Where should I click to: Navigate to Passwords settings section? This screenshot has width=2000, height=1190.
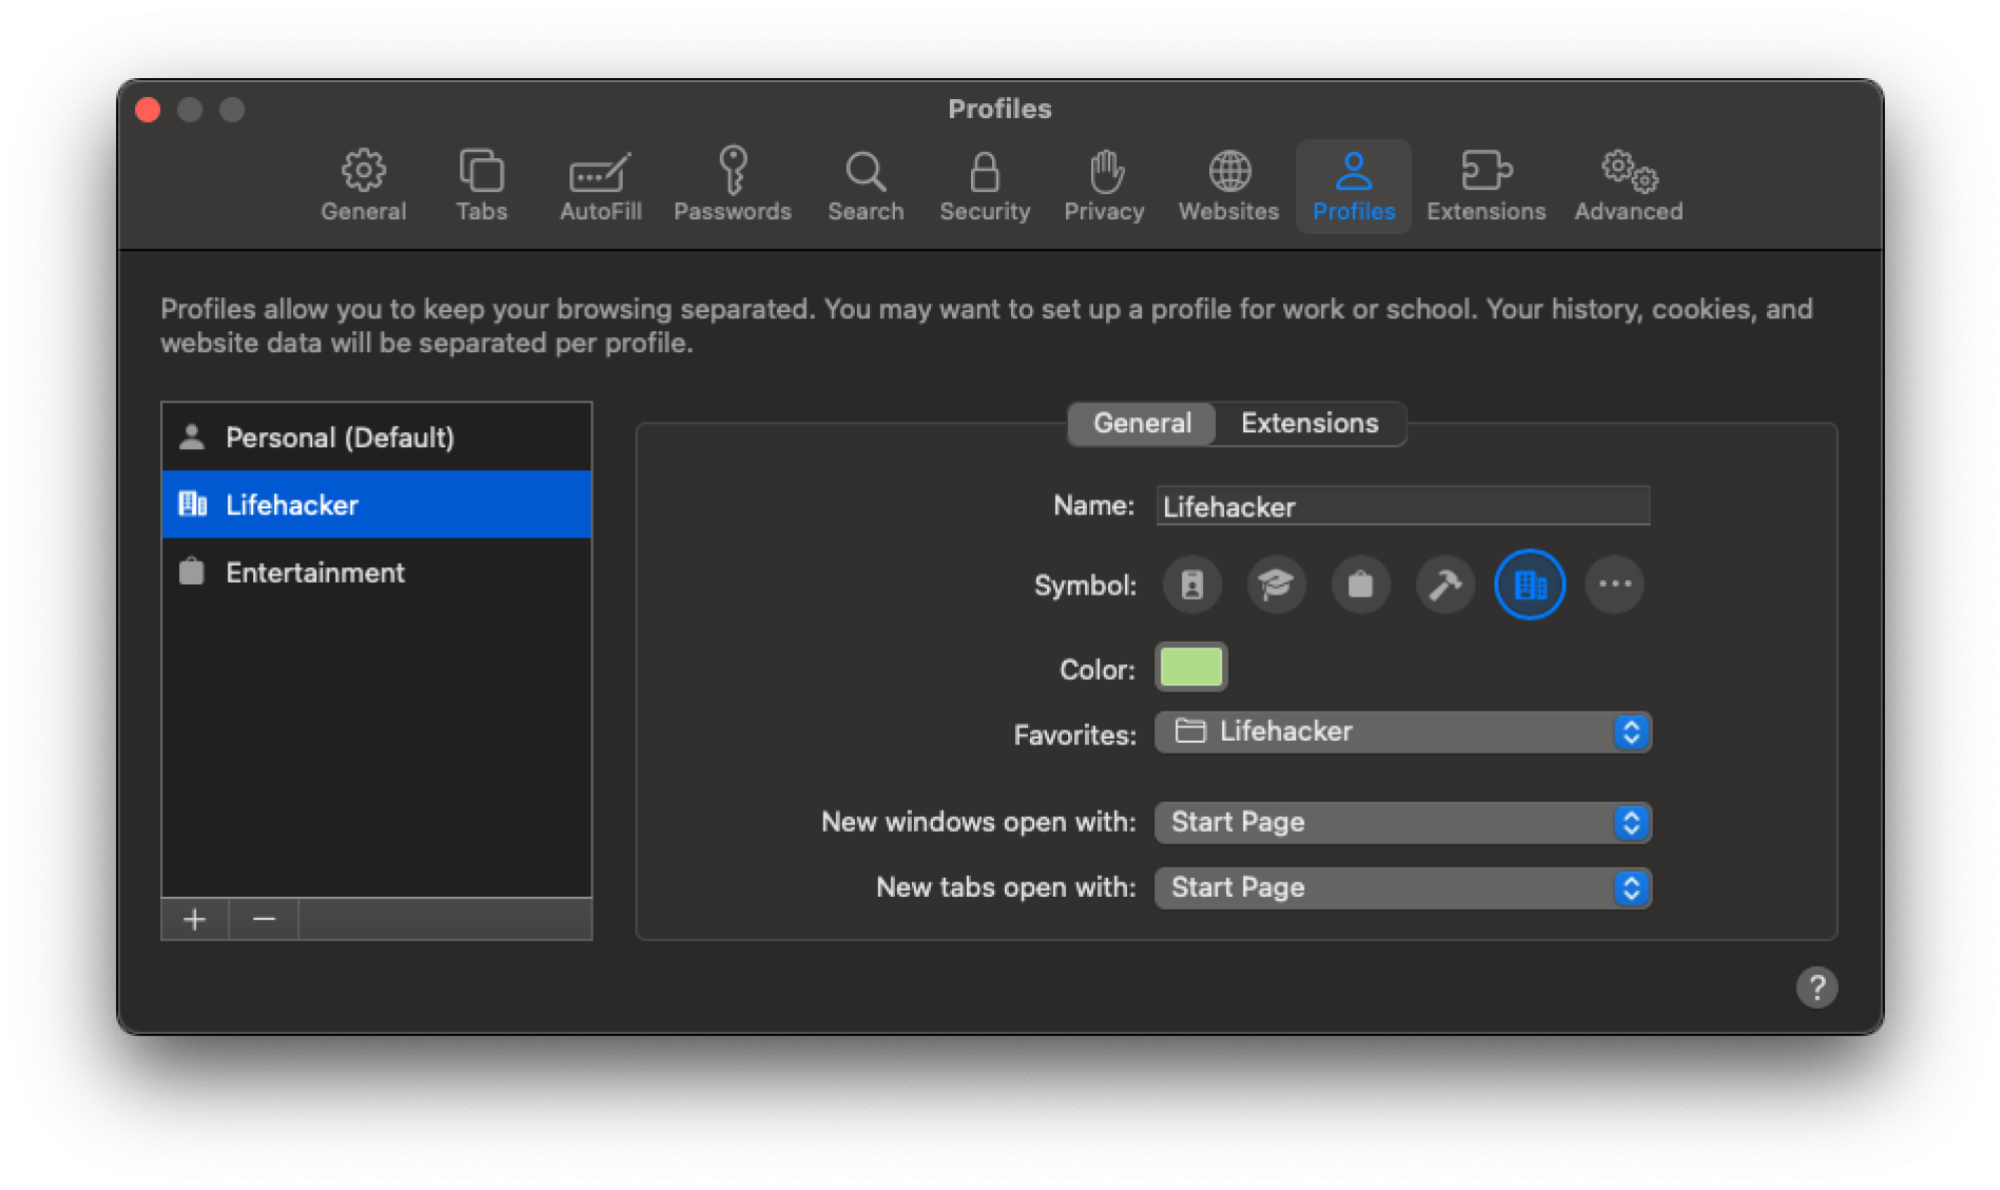732,184
